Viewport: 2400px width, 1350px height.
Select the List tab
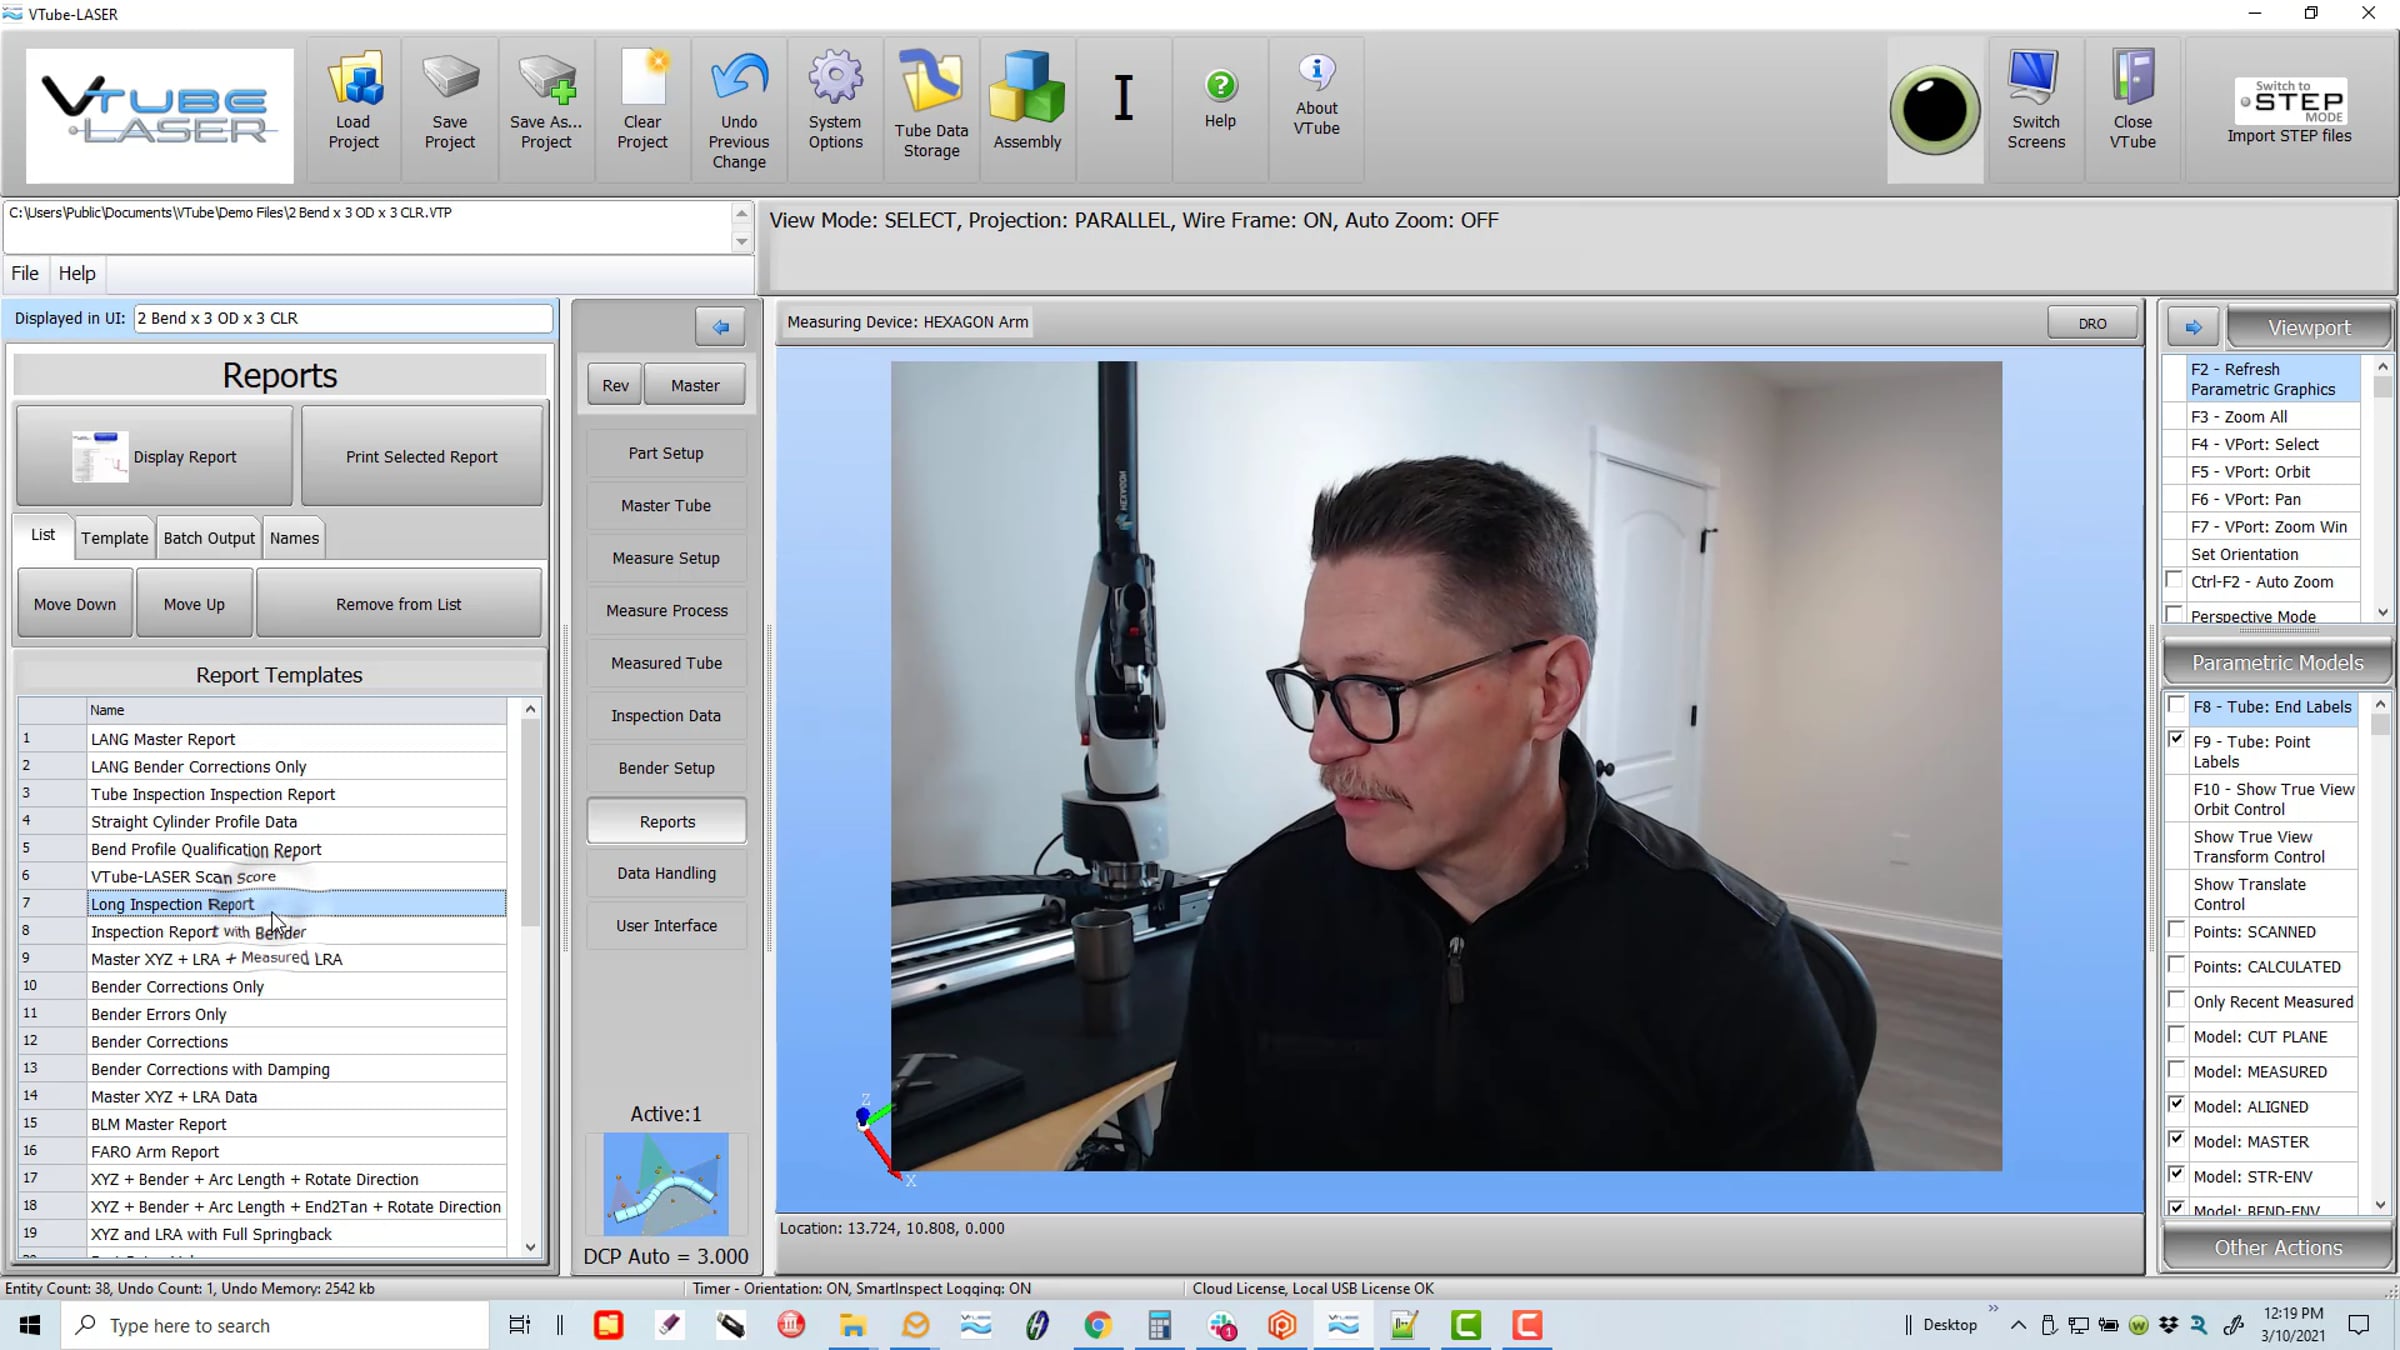coord(43,535)
